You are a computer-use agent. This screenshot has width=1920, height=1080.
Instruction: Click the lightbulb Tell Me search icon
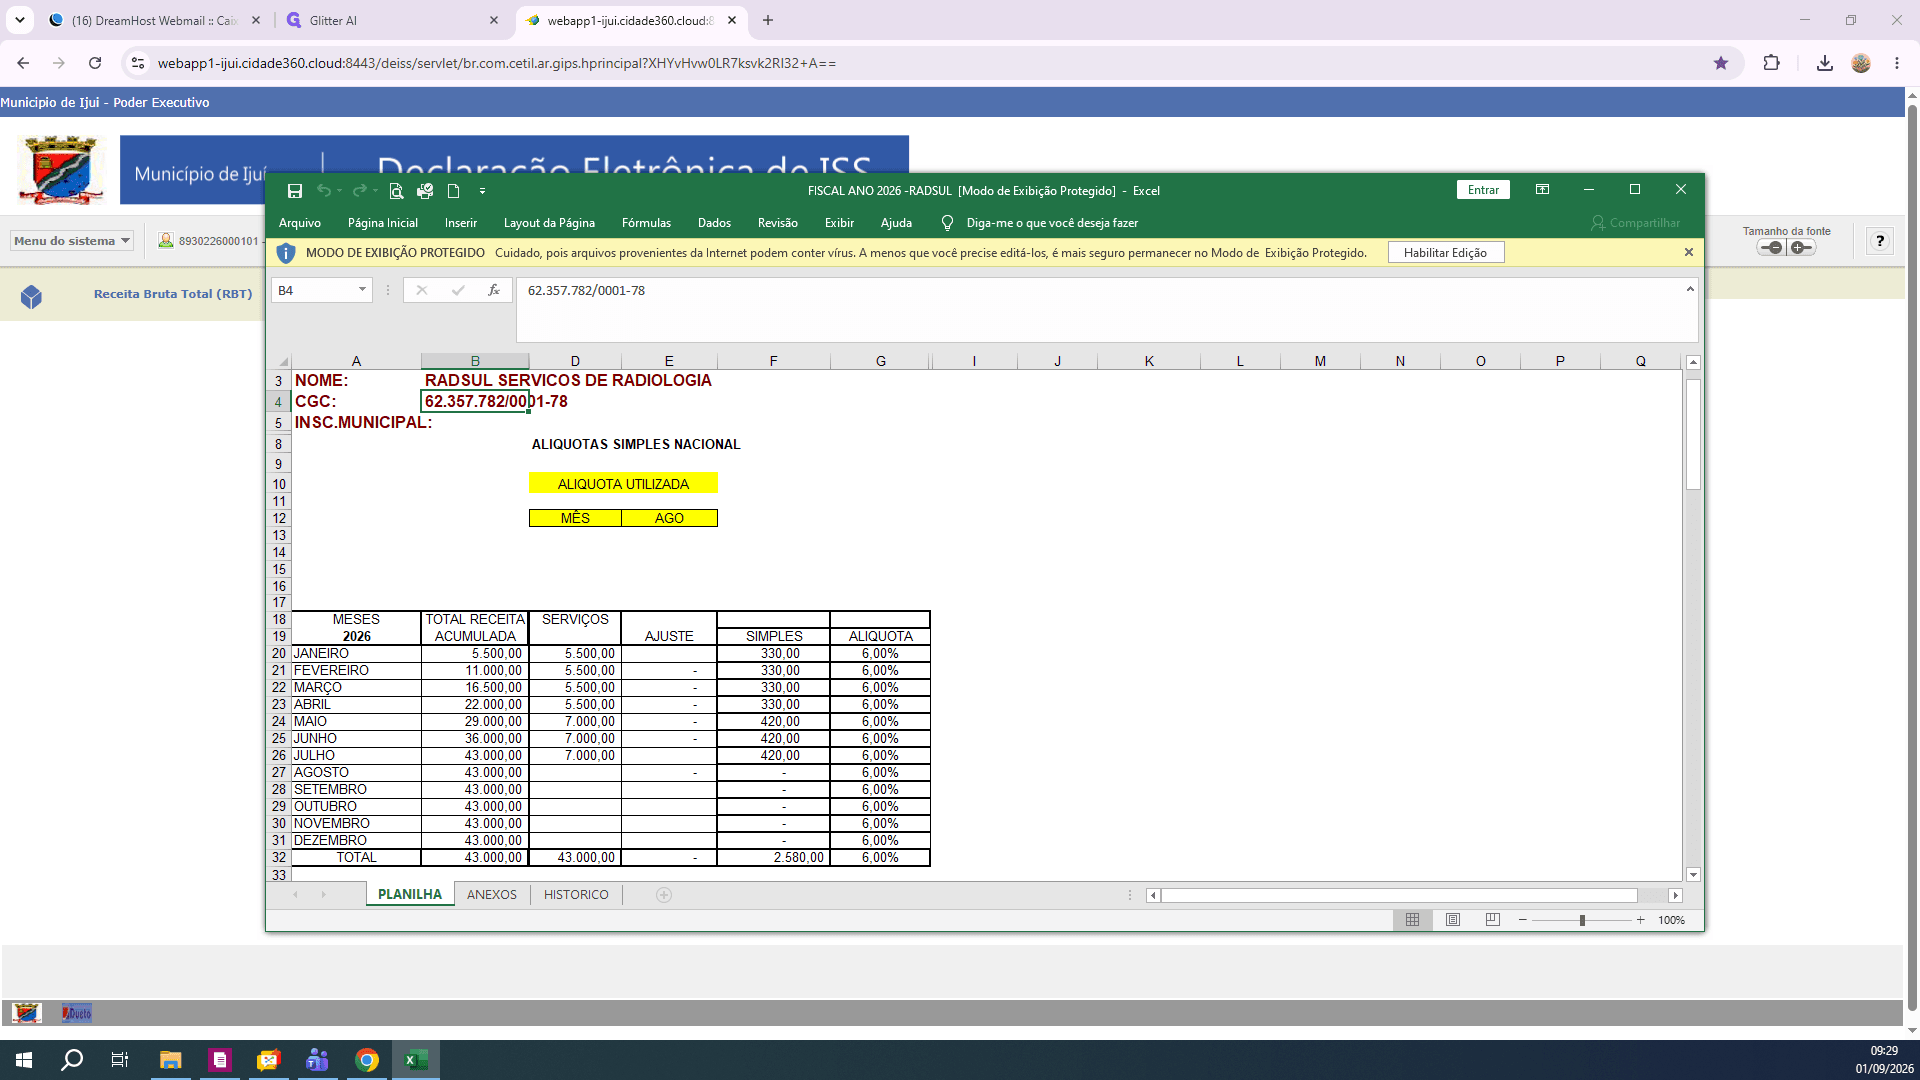point(947,223)
